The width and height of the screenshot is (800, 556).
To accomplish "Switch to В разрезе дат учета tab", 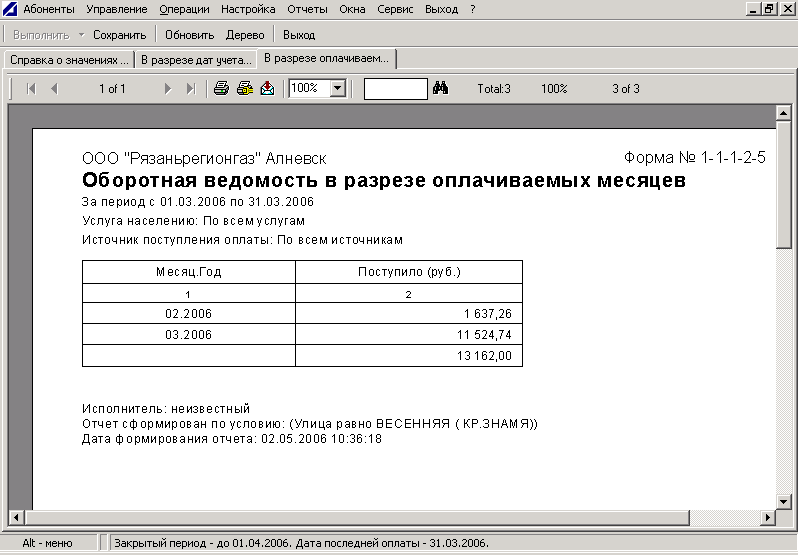I will [195, 60].
